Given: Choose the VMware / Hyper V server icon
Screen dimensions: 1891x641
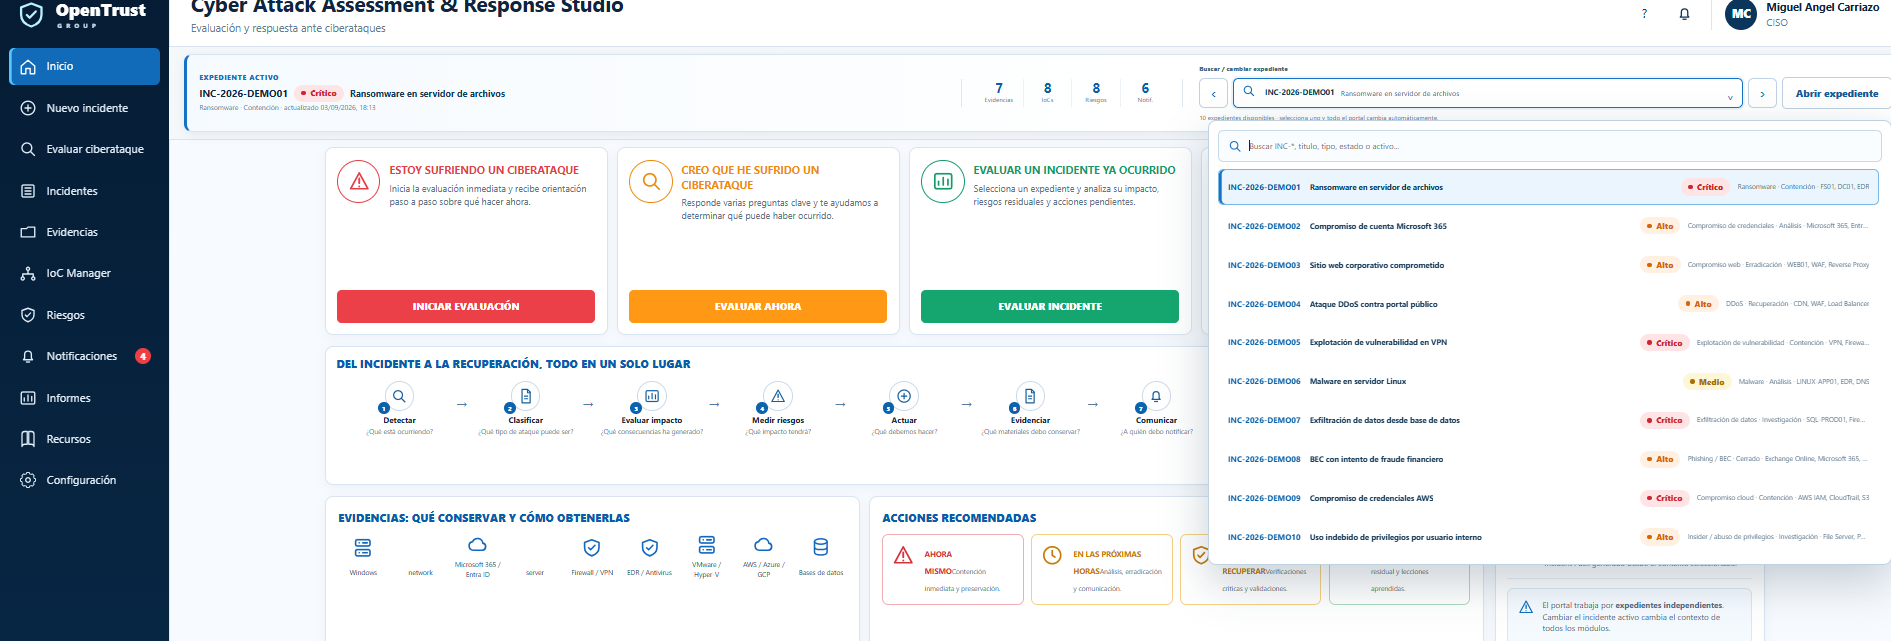Looking at the screenshot, I should [x=707, y=545].
